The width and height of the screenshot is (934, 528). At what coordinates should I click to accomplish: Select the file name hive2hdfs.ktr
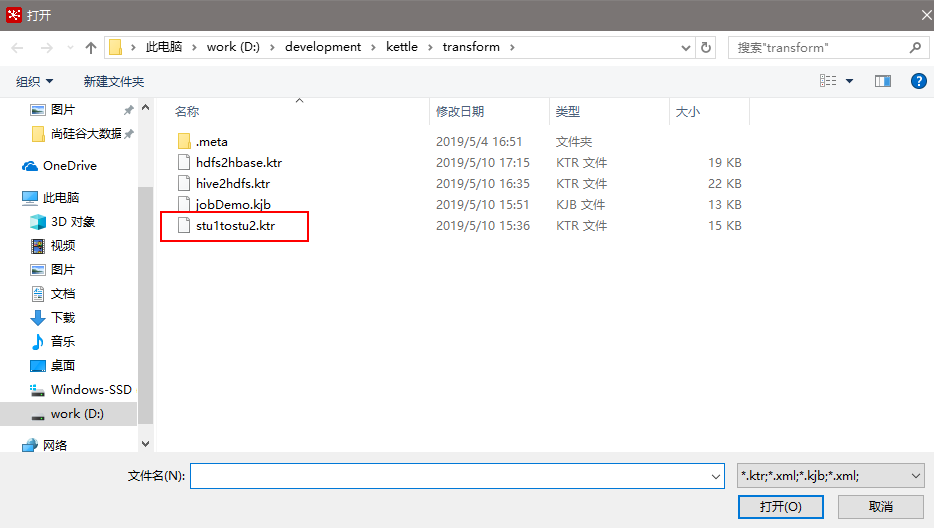(233, 184)
